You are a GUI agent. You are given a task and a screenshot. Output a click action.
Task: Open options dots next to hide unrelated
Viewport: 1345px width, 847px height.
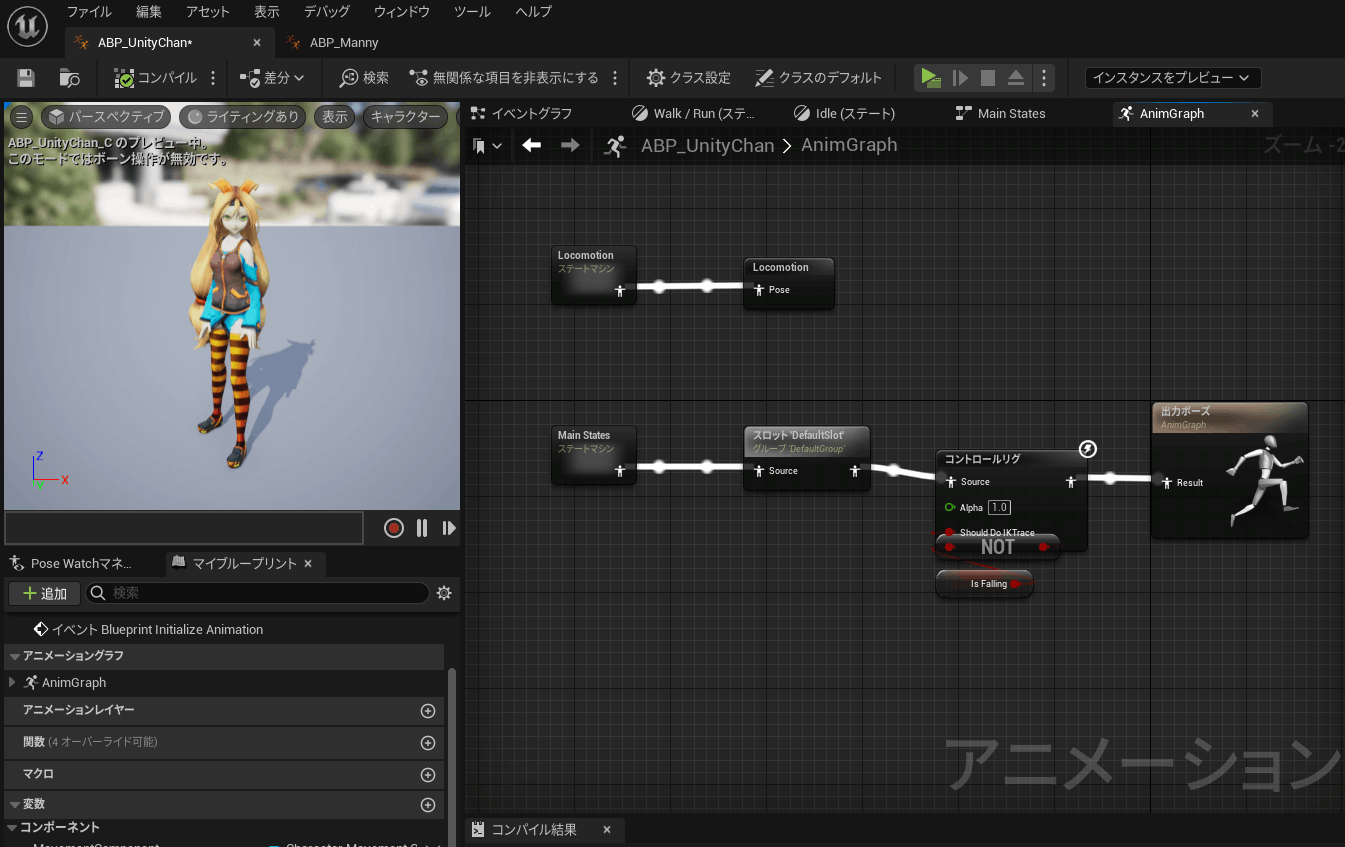614,78
